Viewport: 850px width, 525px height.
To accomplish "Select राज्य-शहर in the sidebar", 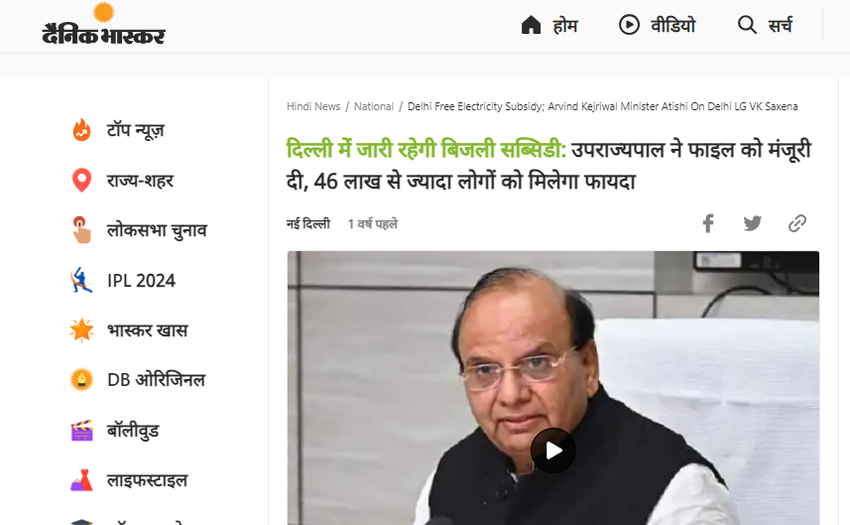I will coord(140,180).
